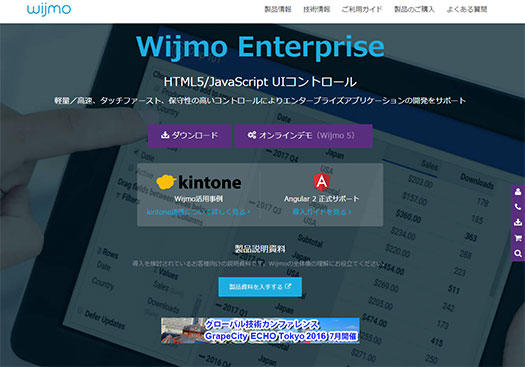Click the Wijmo logo in the header

(49, 9)
